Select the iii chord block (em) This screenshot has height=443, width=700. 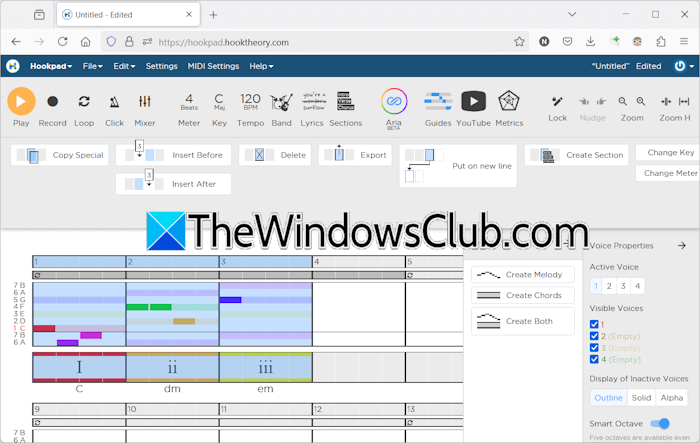coord(266,368)
